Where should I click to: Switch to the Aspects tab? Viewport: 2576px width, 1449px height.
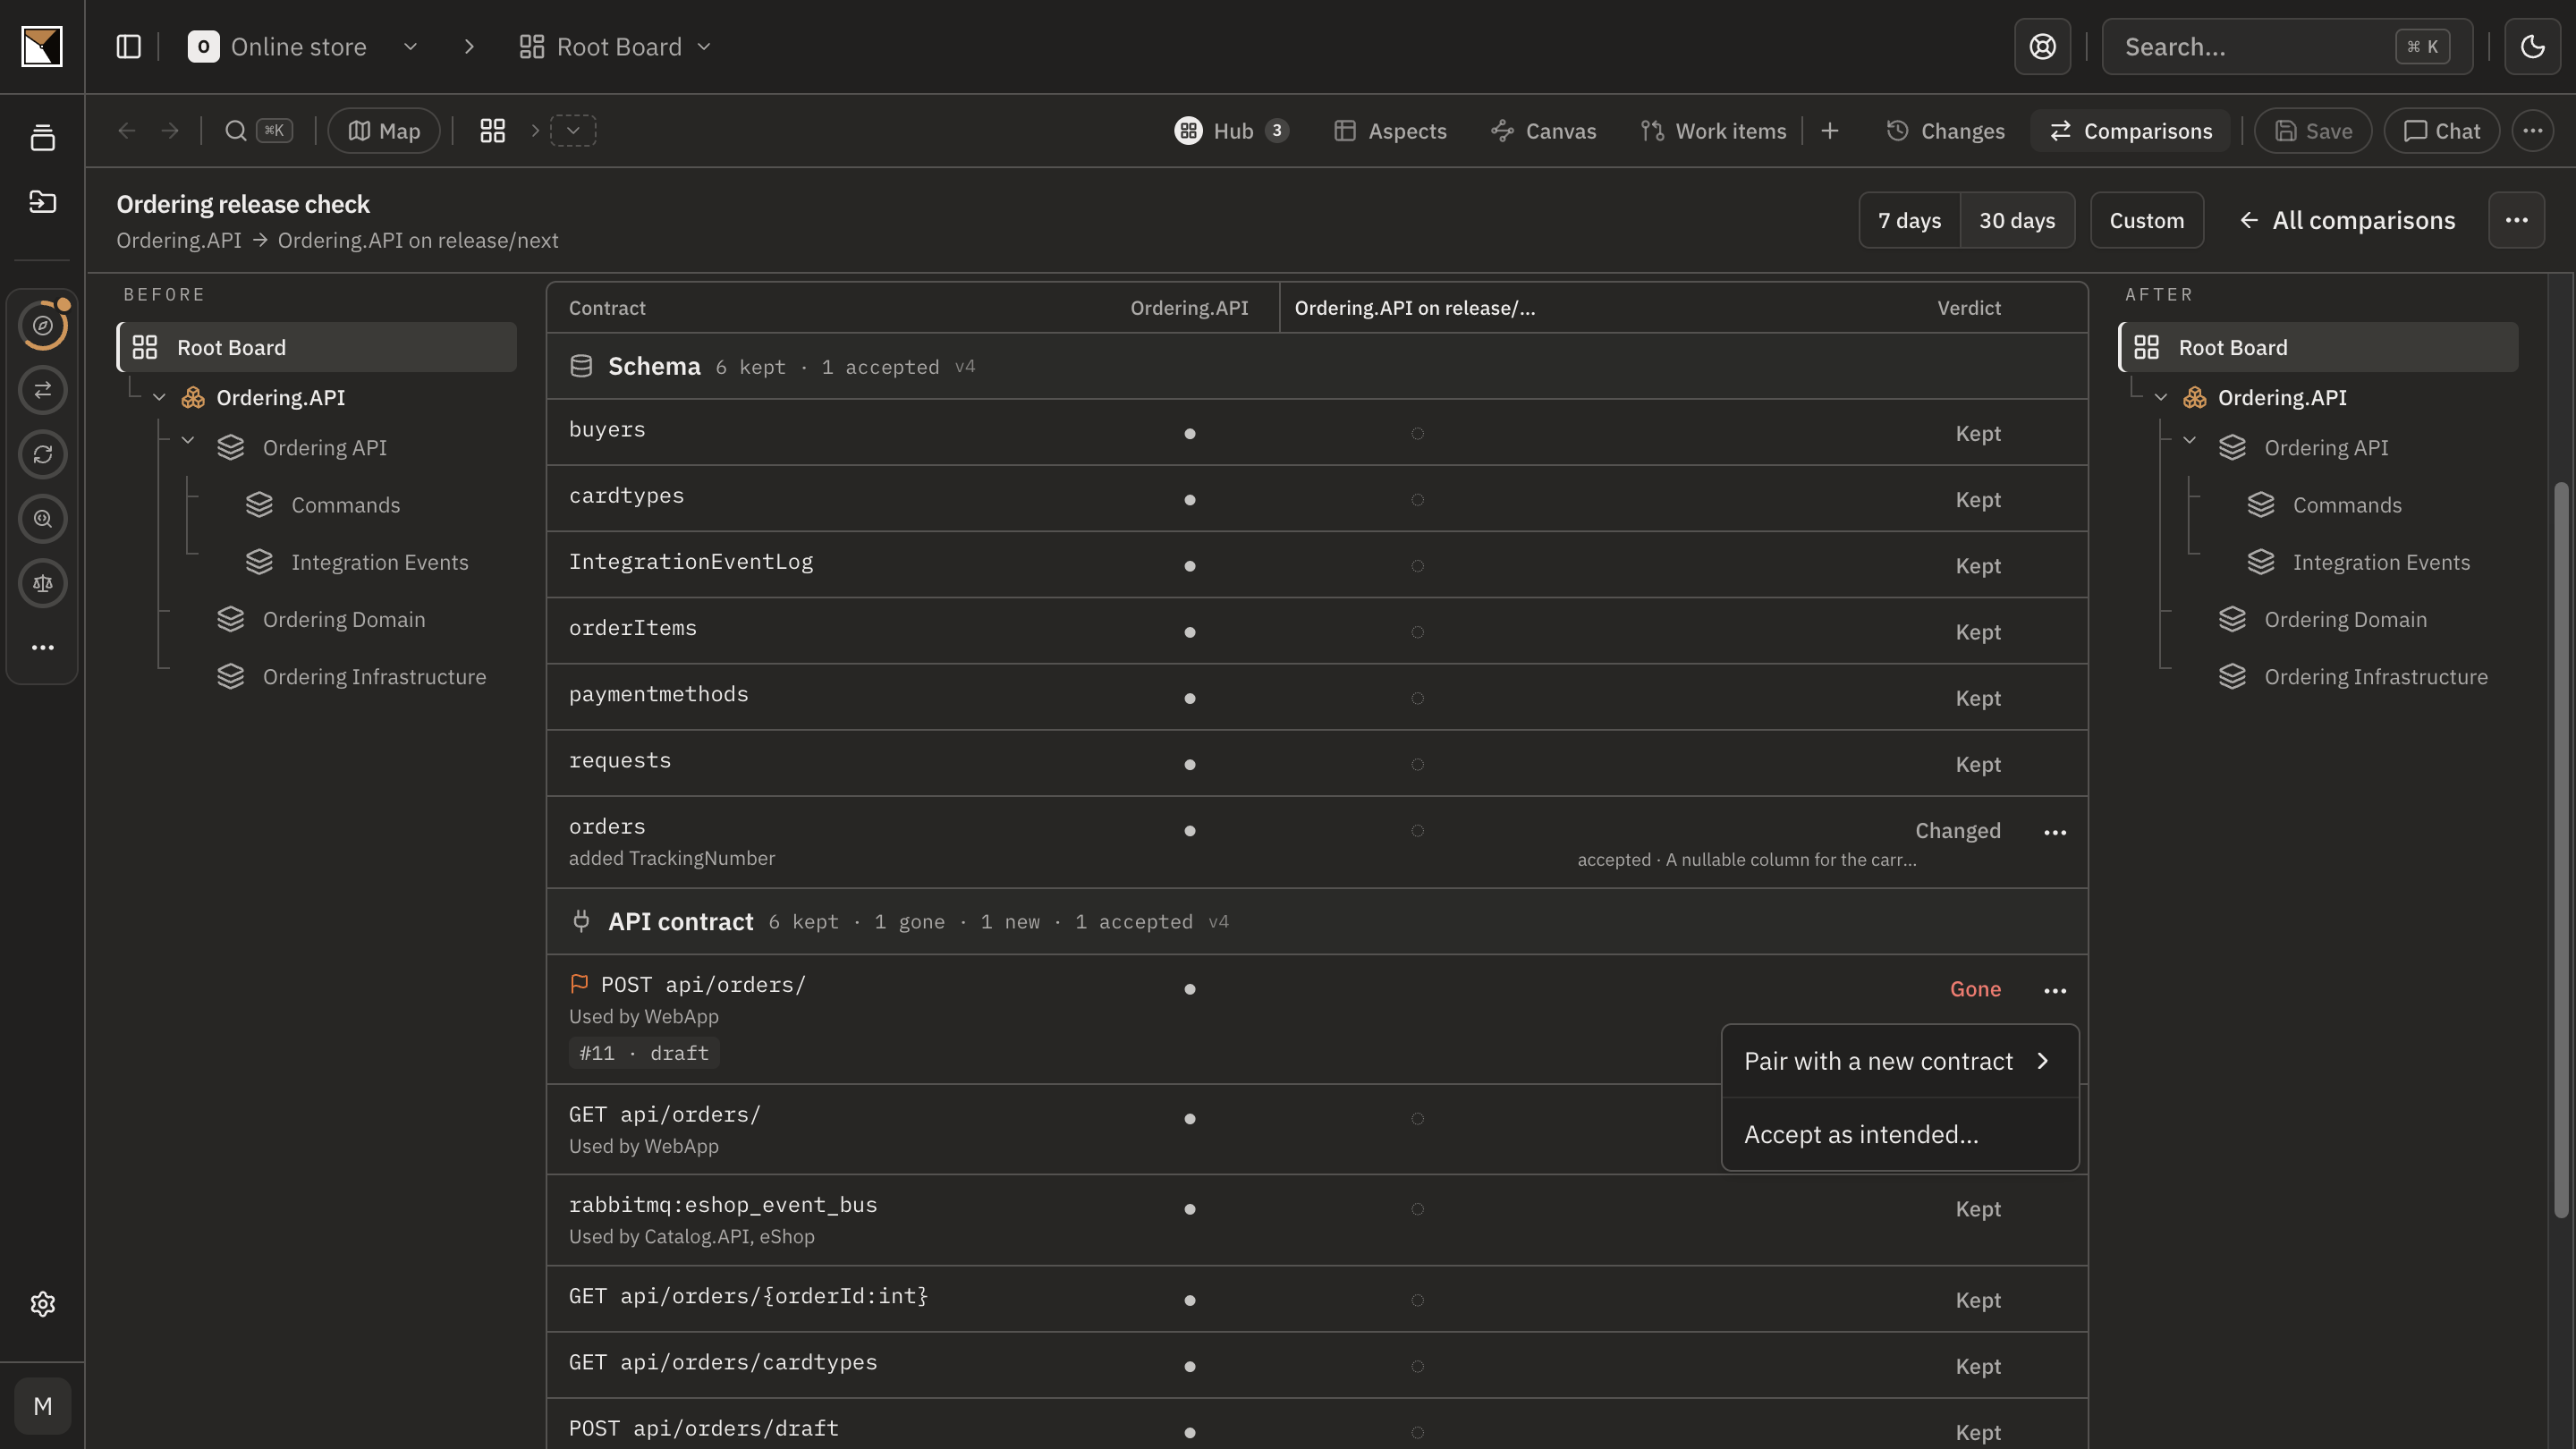(x=1390, y=131)
